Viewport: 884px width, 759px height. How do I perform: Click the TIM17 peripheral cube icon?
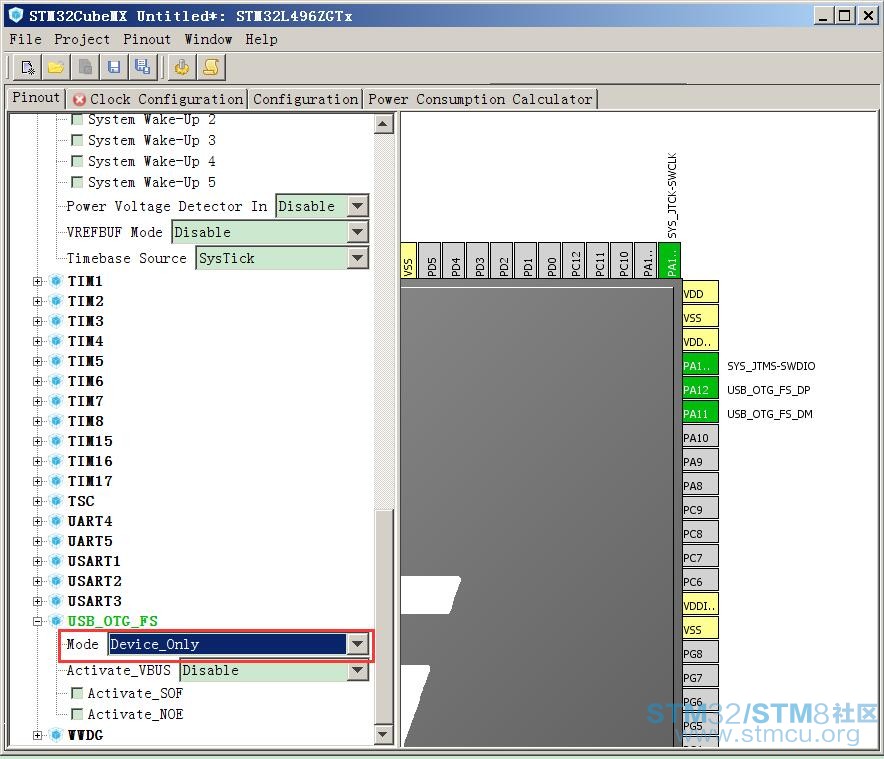tap(56, 481)
